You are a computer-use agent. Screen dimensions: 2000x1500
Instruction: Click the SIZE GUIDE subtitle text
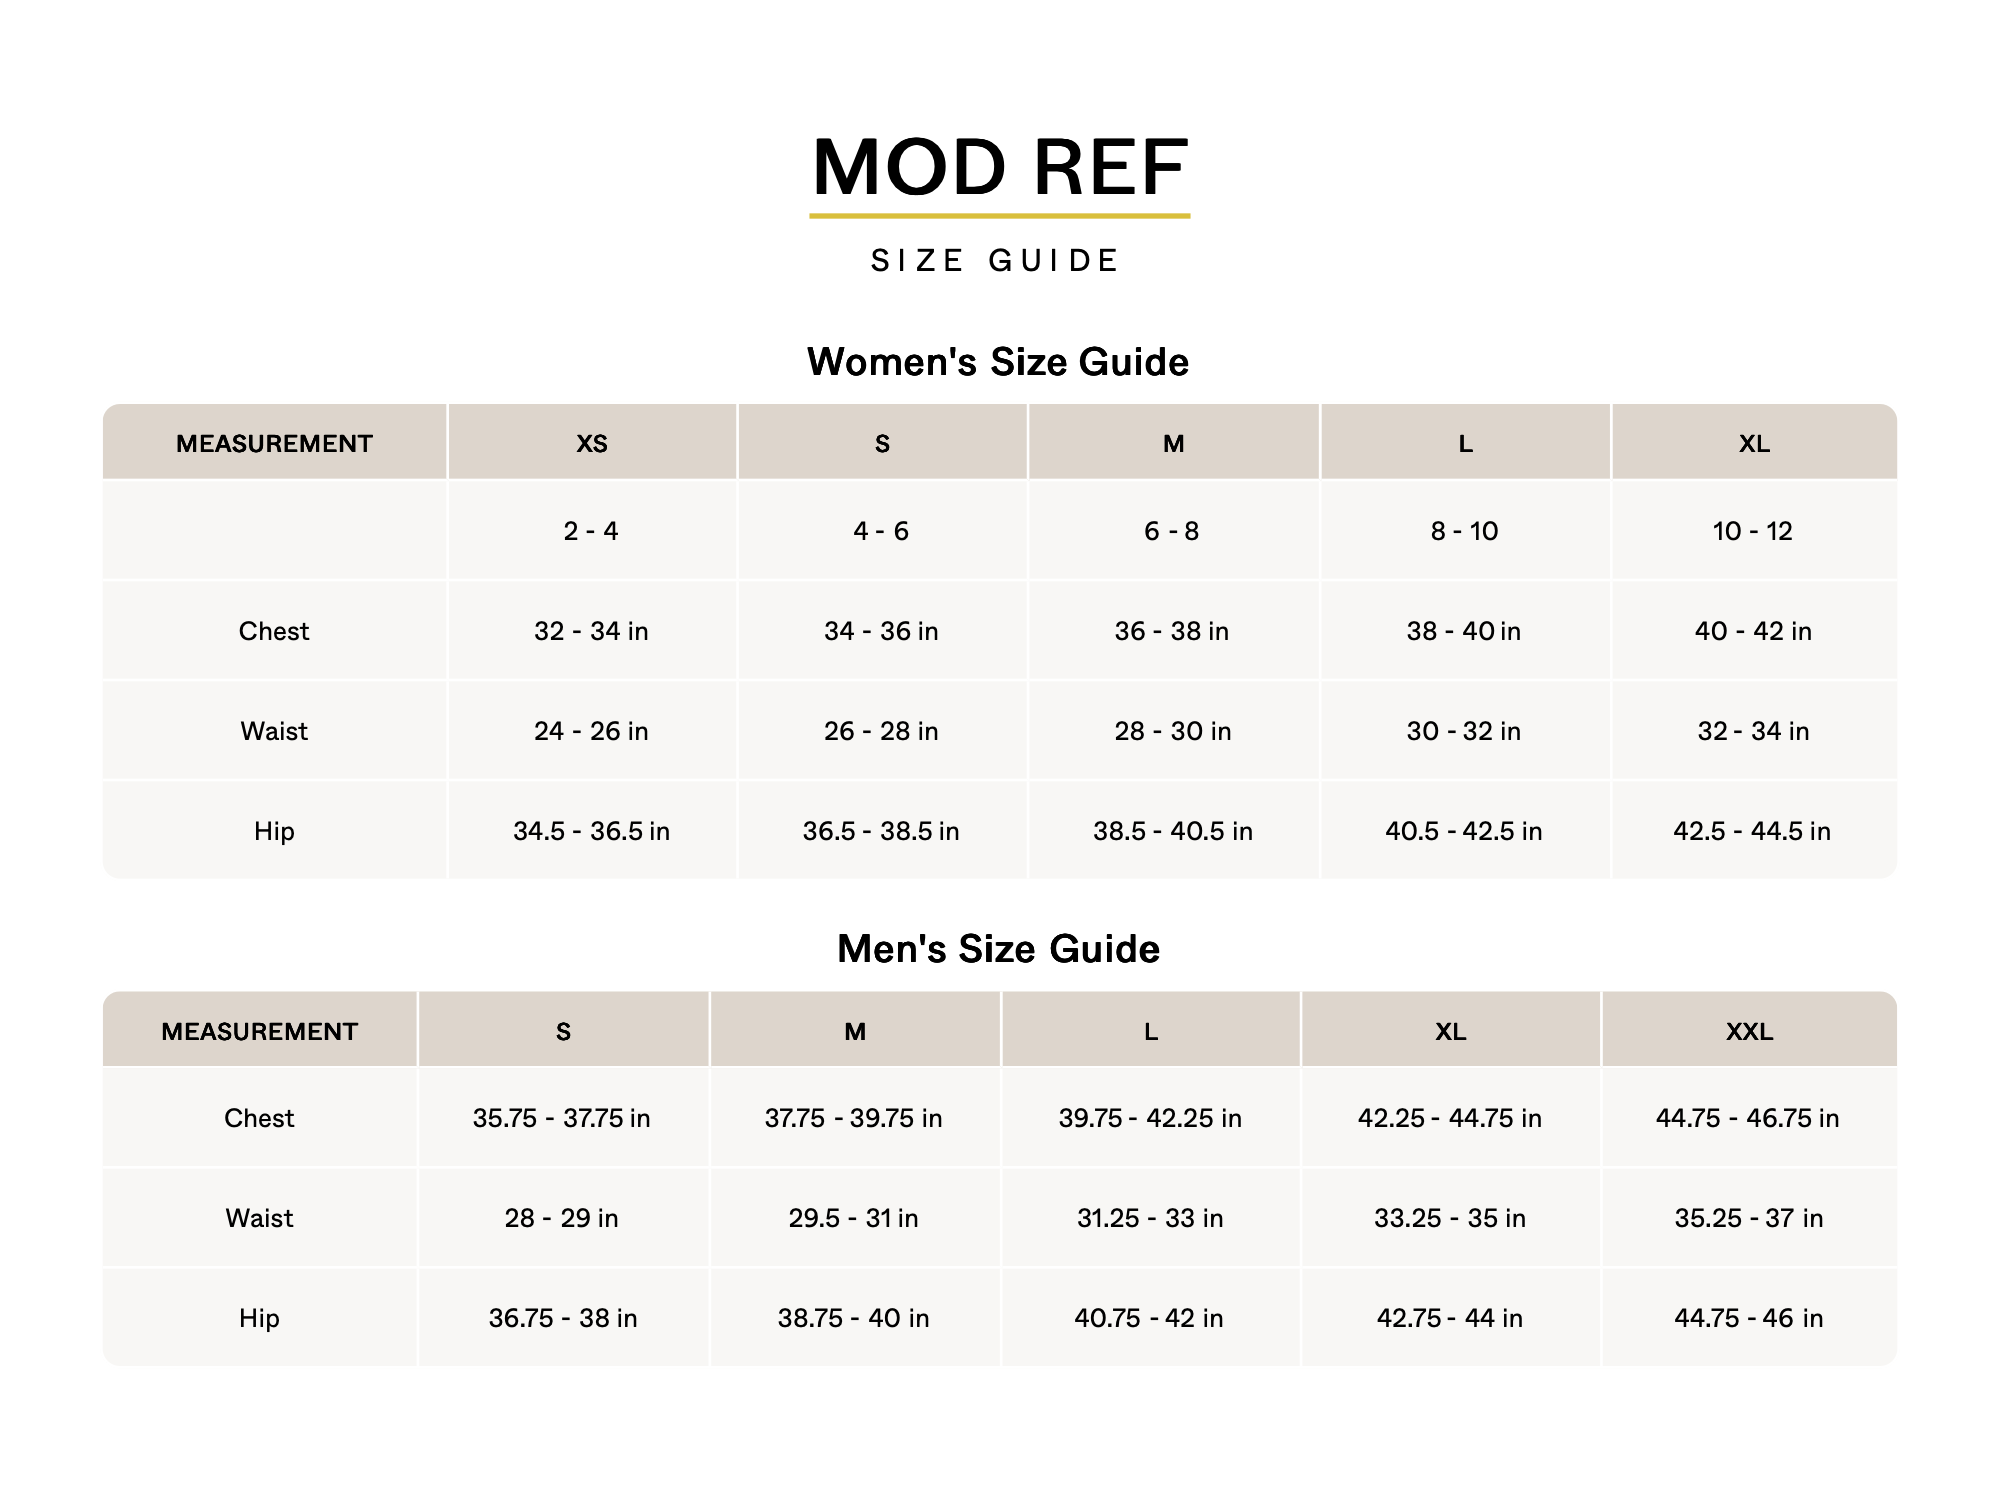click(x=995, y=261)
